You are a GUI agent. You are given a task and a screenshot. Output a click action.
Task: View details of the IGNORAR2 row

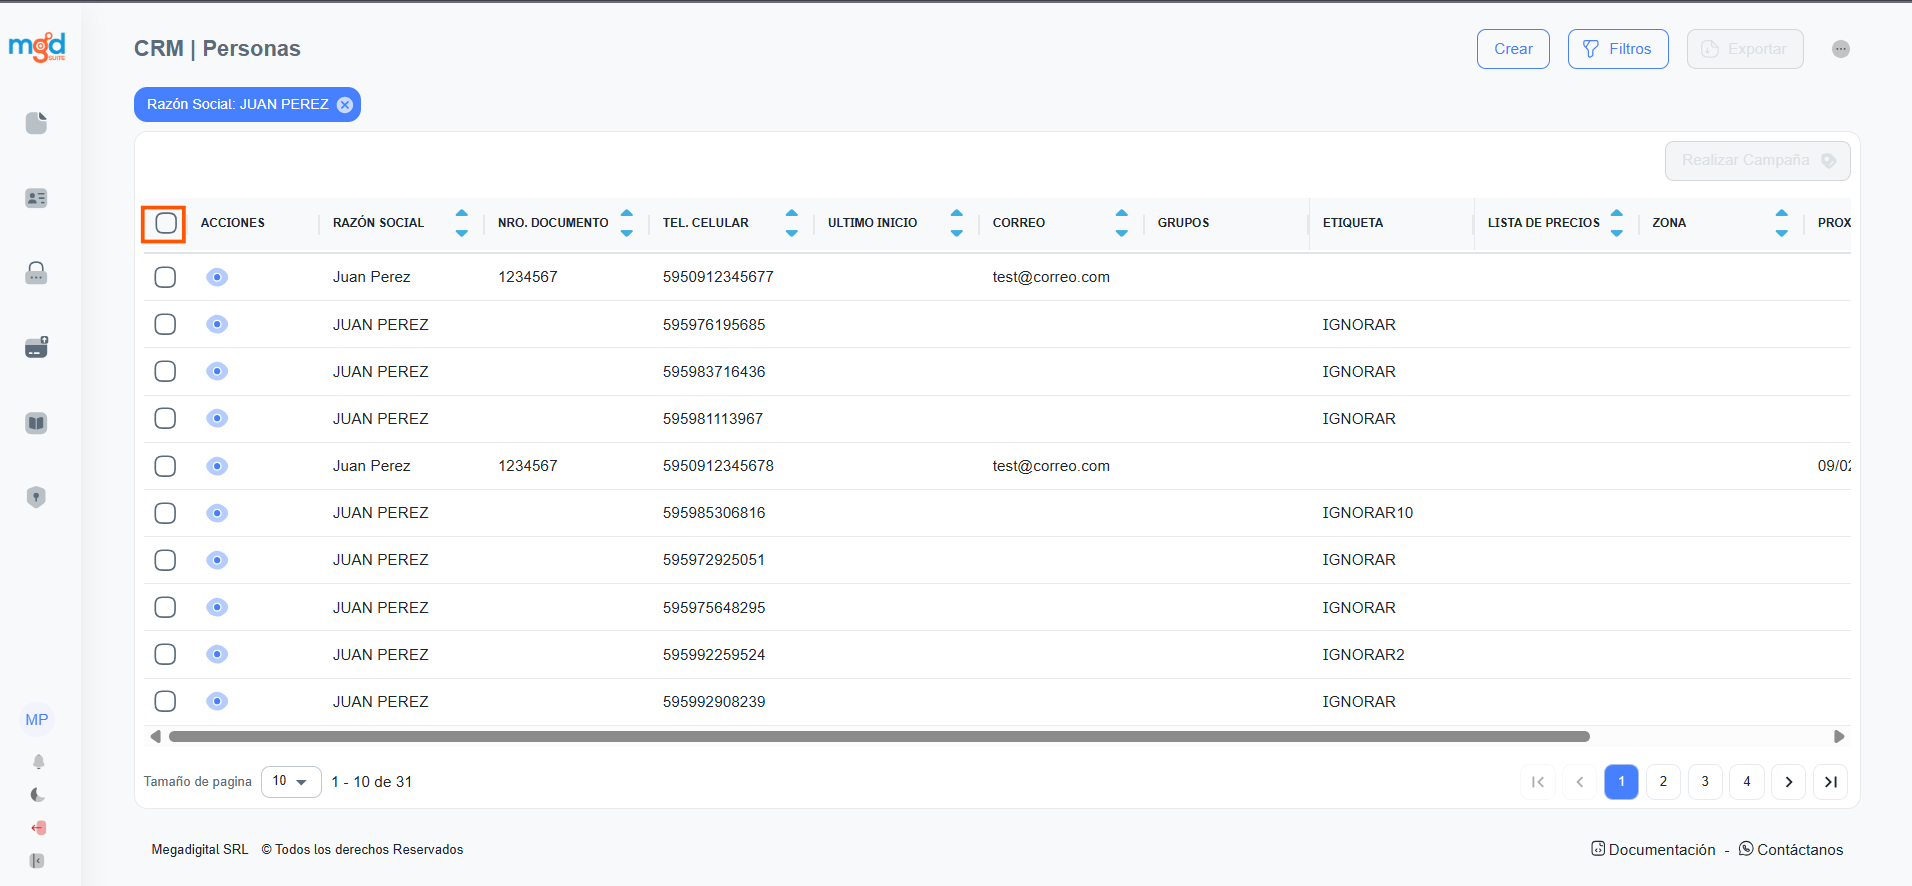217,654
